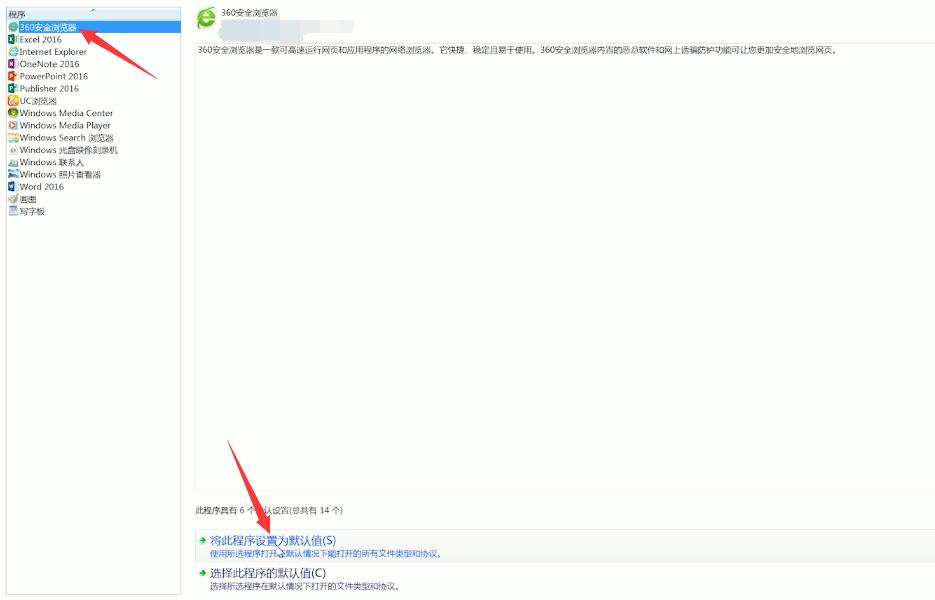Select 画图 in the program list
This screenshot has height=600, width=935.
28,199
